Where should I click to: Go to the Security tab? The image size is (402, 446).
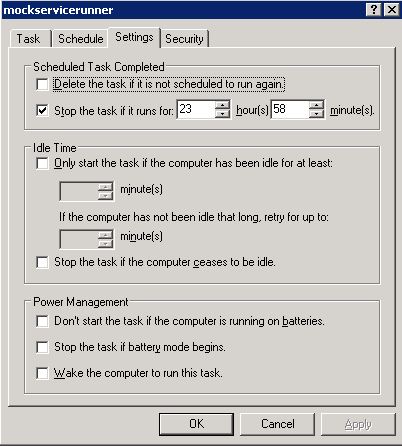[x=184, y=39]
